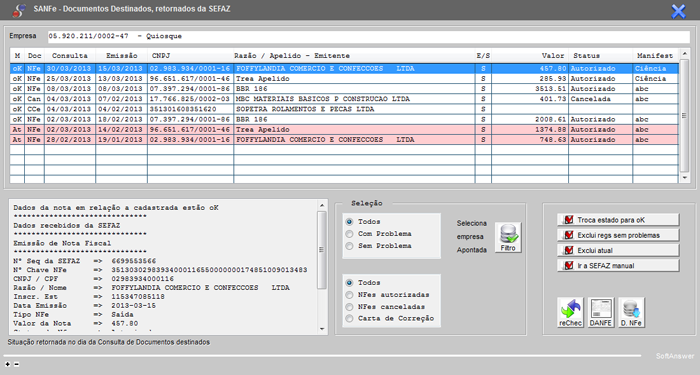Select FOFFYLANDIA row valued 748.63
Image resolution: width=700 pixels, height=375 pixels.
click(344, 140)
